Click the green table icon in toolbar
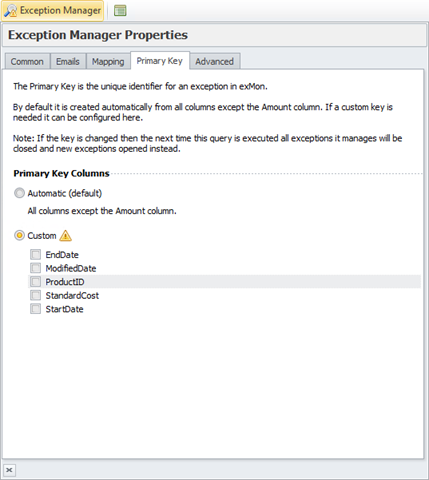The width and height of the screenshot is (429, 480). [120, 11]
